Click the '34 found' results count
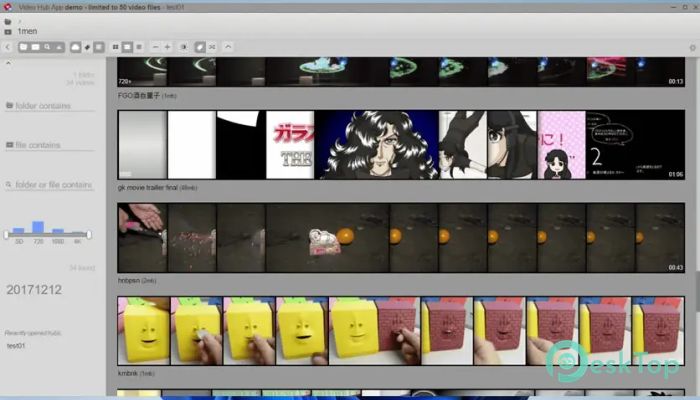 point(82,268)
